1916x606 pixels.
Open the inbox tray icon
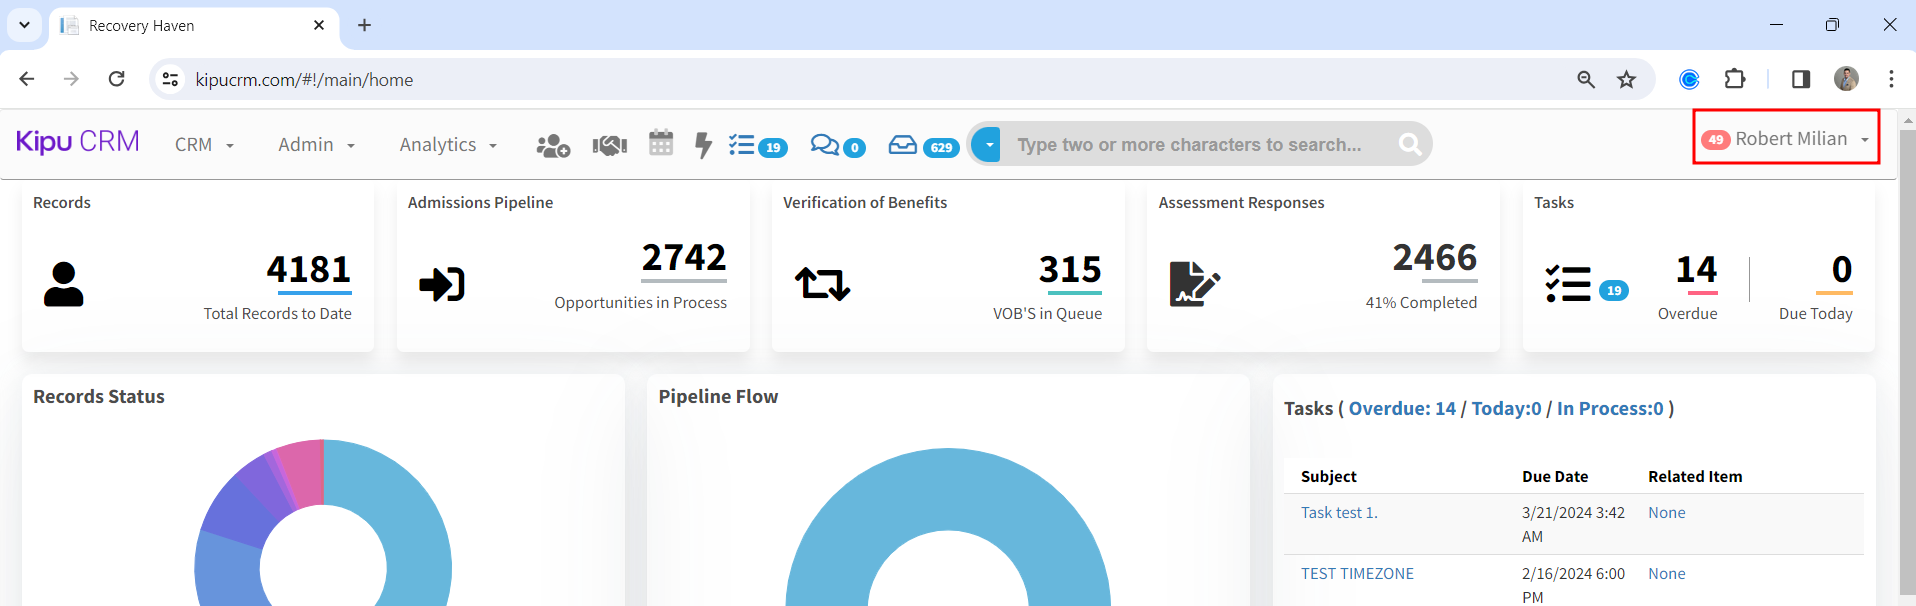[x=903, y=146]
